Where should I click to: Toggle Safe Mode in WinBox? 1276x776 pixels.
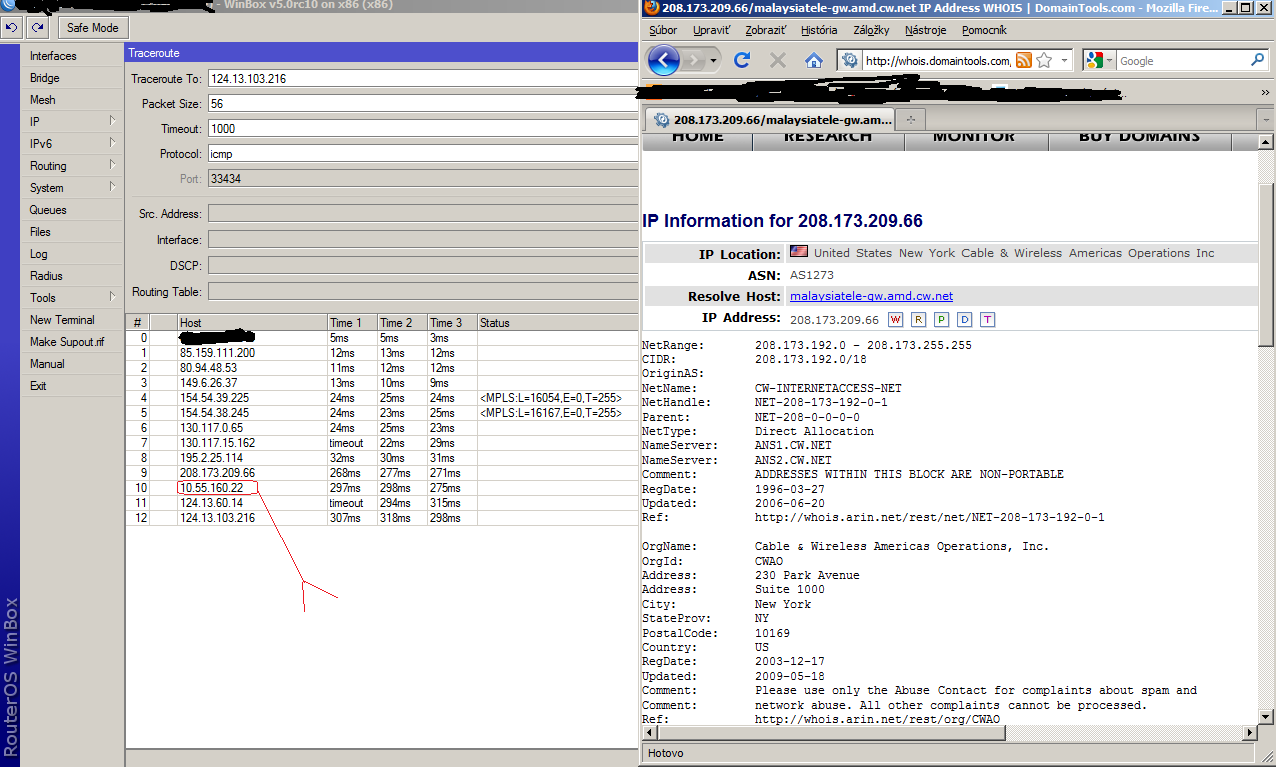[92, 27]
